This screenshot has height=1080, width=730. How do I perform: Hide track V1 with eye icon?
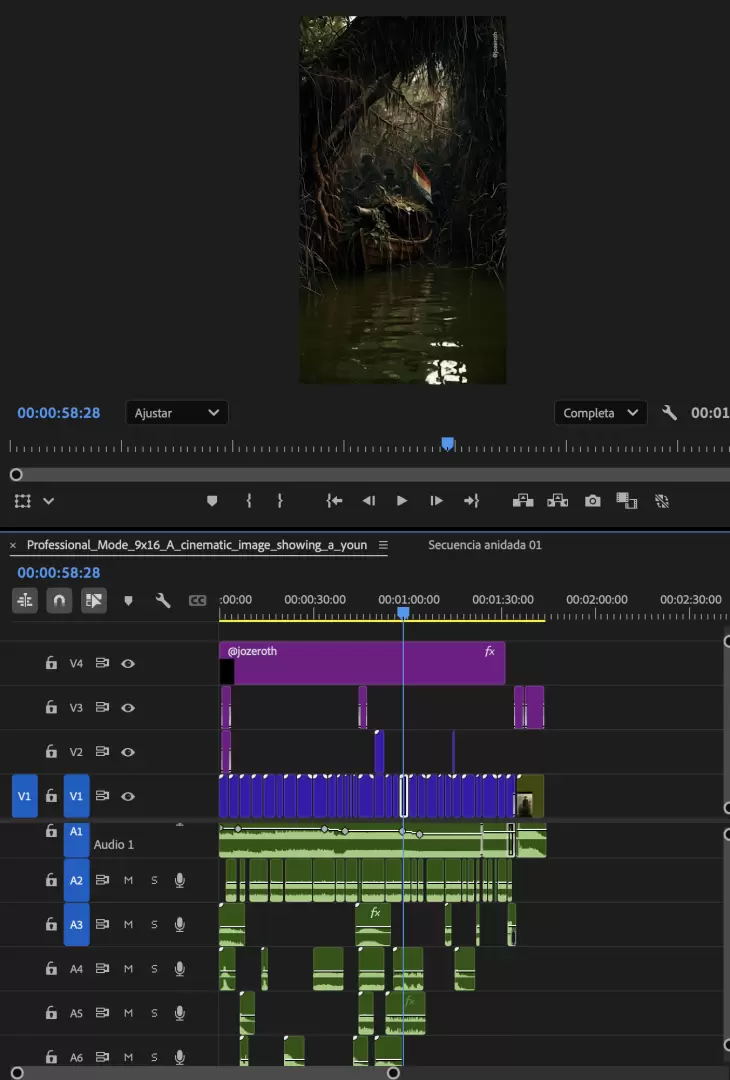point(128,796)
